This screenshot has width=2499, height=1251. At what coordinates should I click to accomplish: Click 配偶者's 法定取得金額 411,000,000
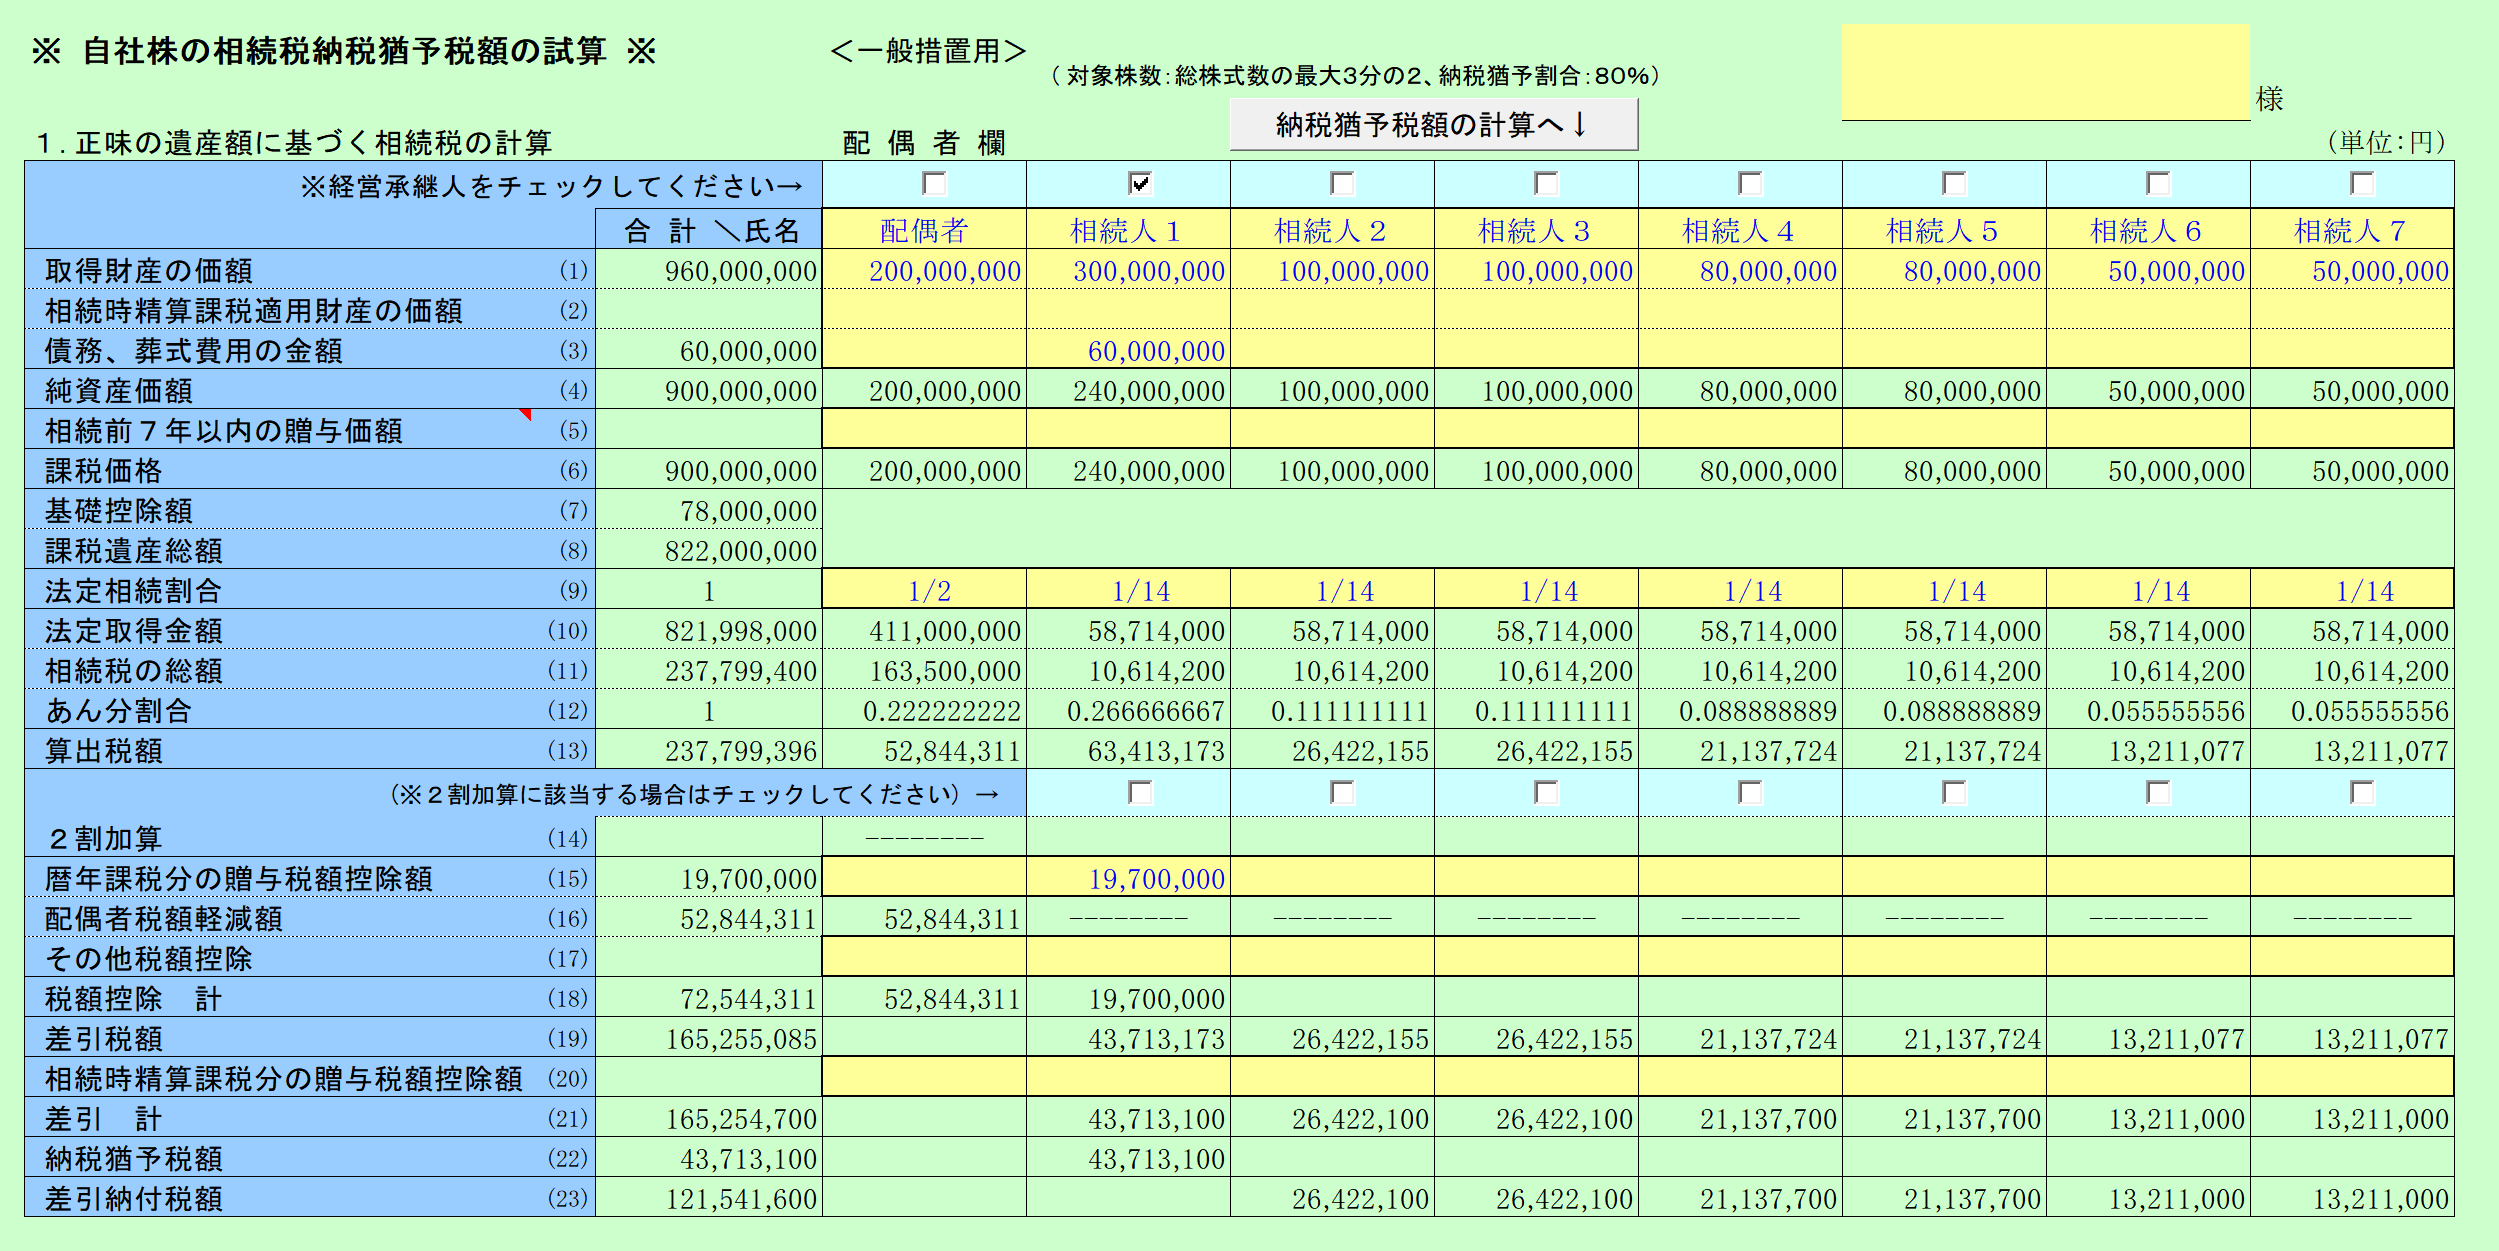pos(924,629)
